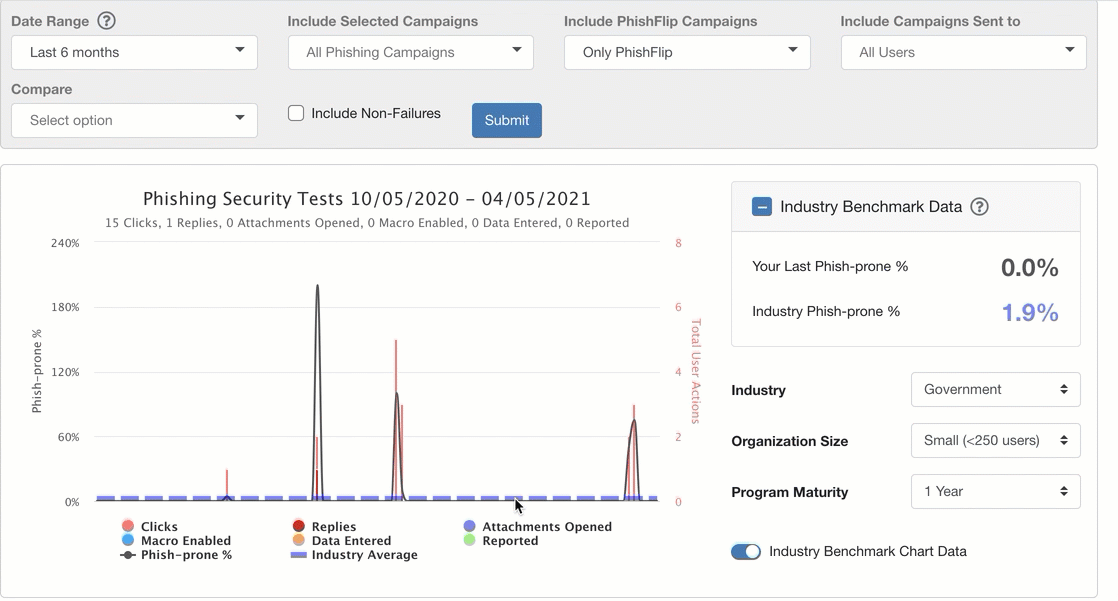Image resolution: width=1118 pixels, height=601 pixels.
Task: Open the Organization Size selector
Action: [x=995, y=440]
